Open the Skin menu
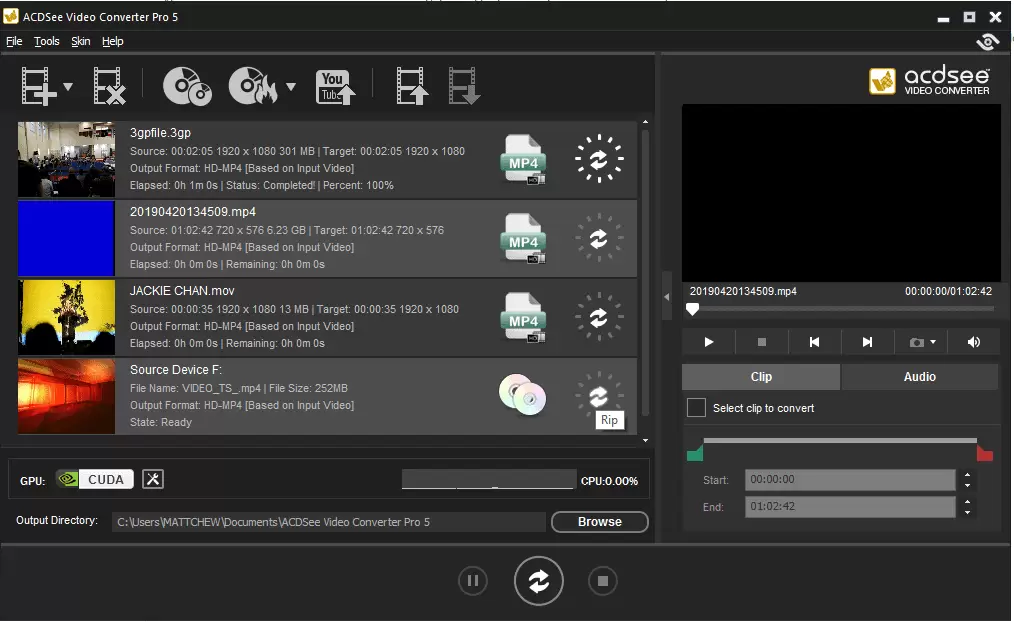The image size is (1014, 622). coord(81,41)
